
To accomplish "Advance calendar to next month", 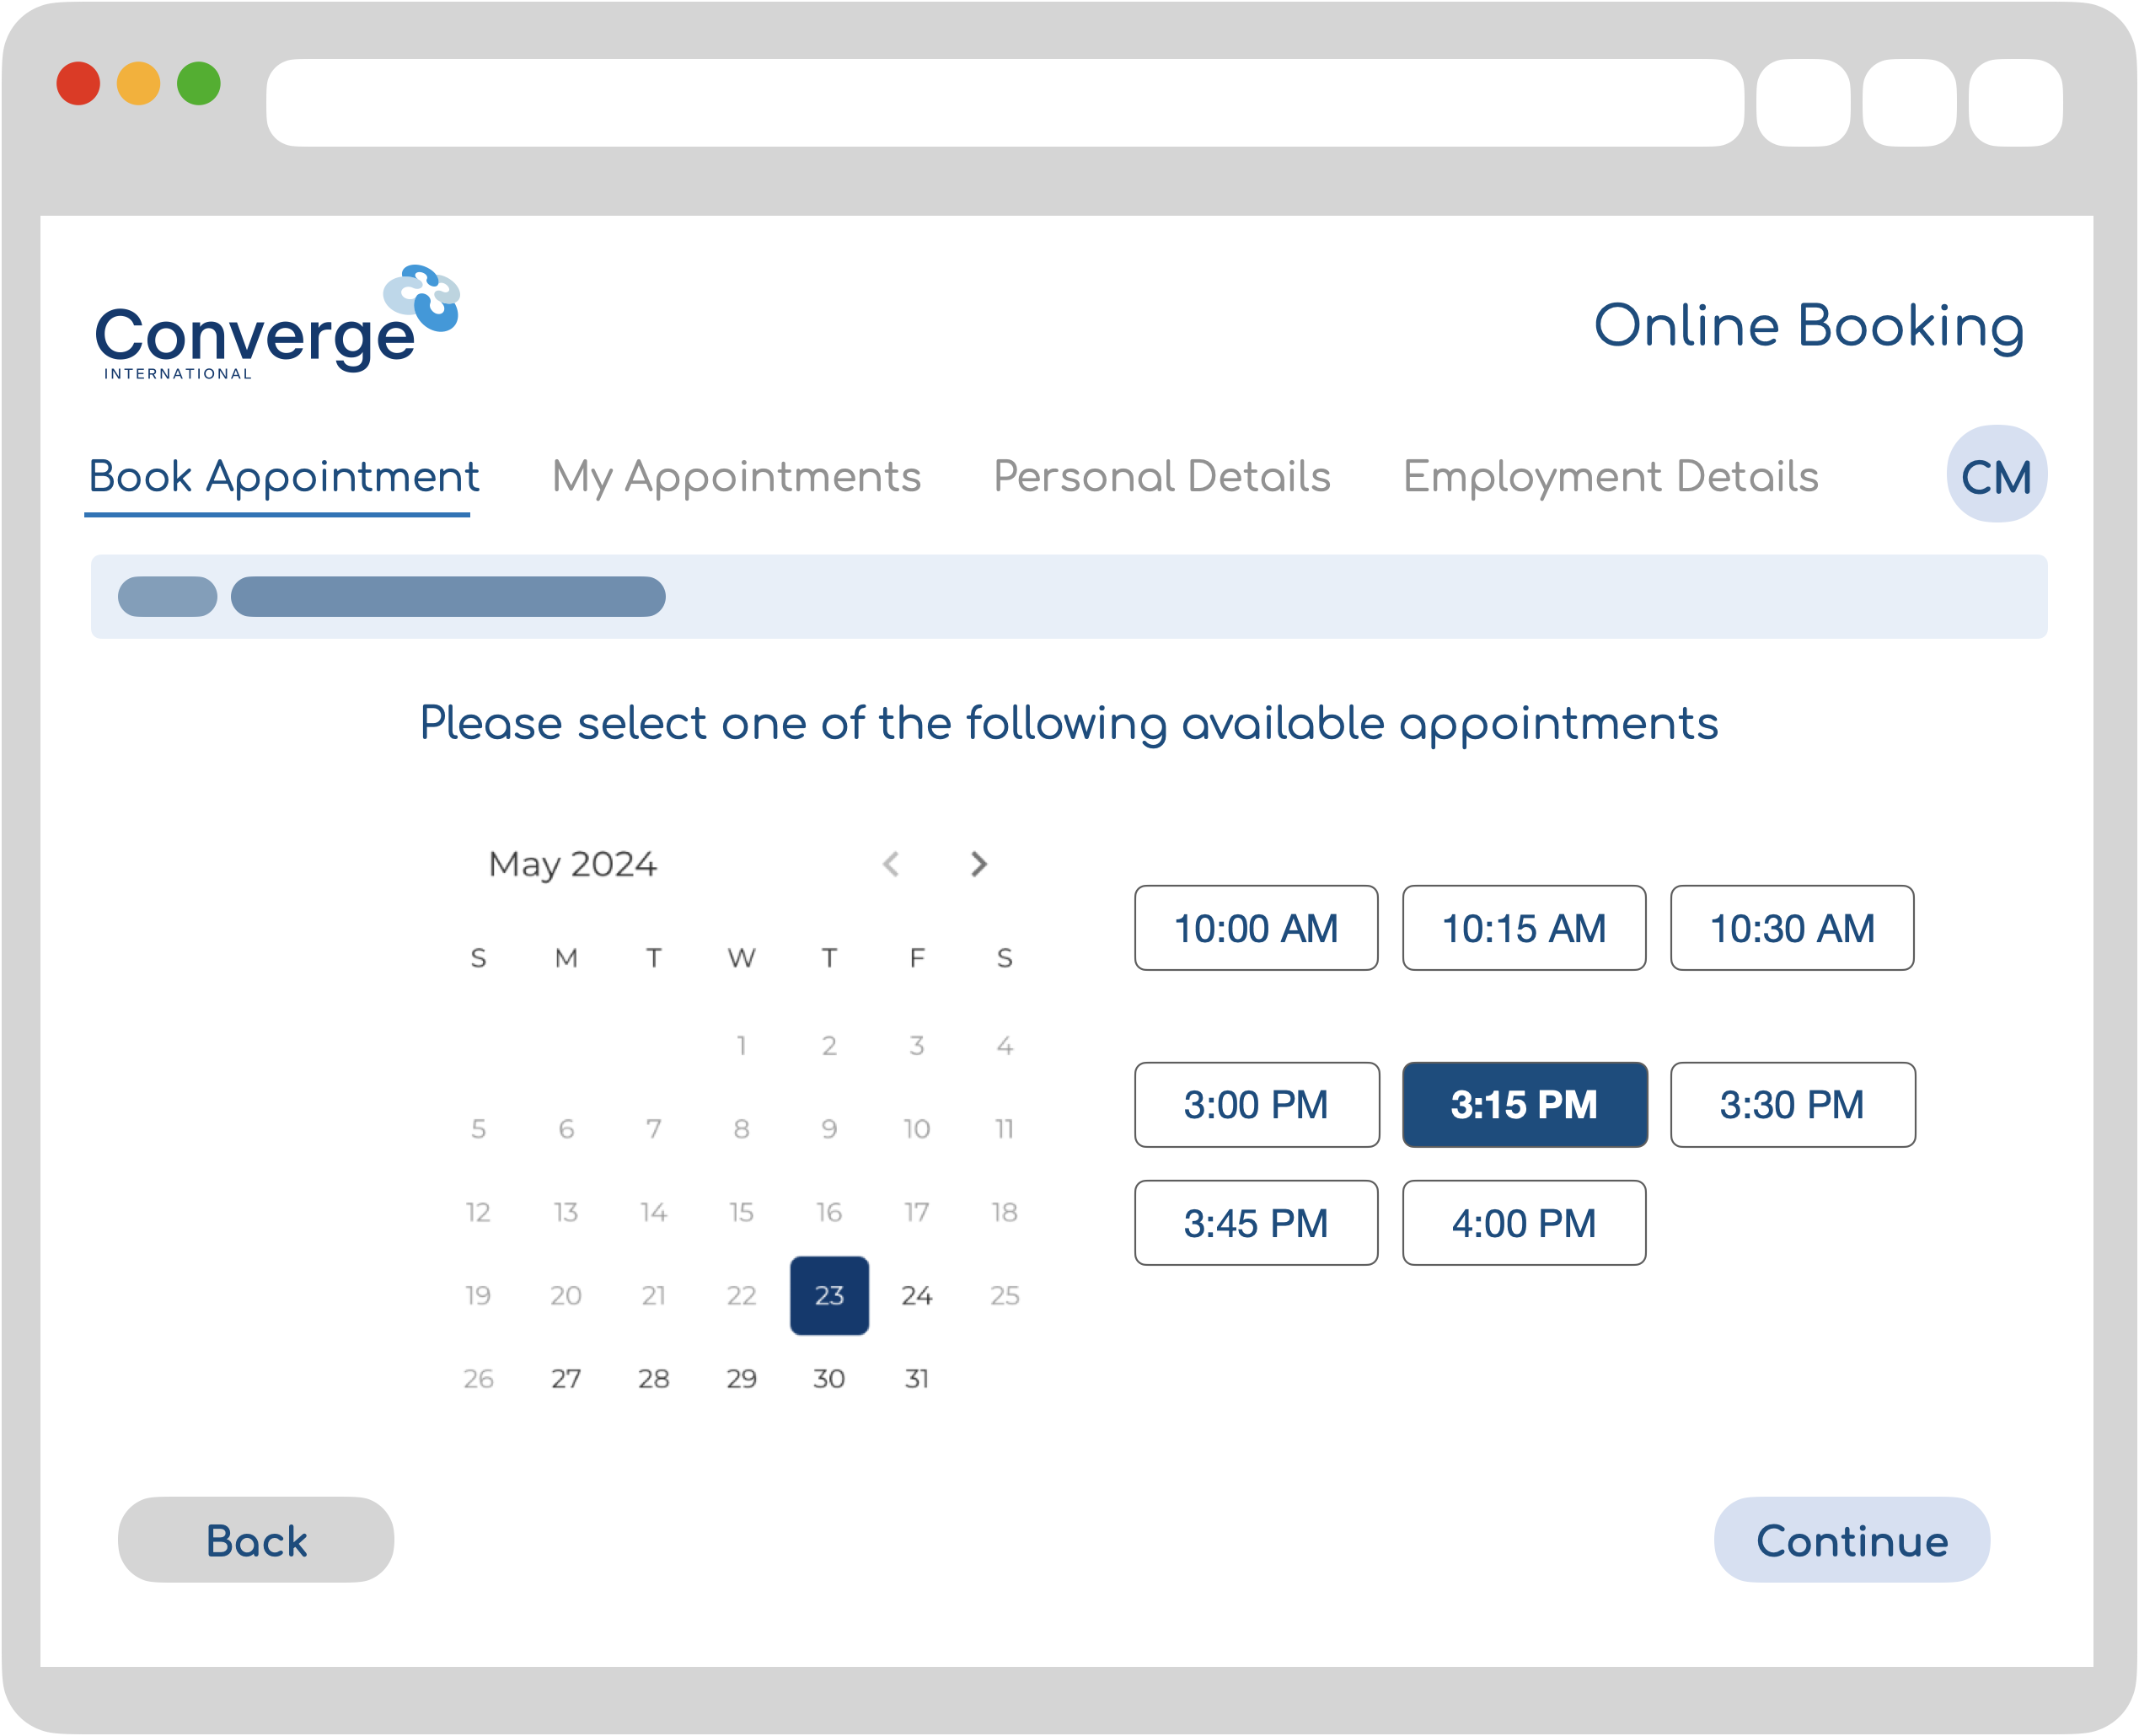I will (x=978, y=864).
